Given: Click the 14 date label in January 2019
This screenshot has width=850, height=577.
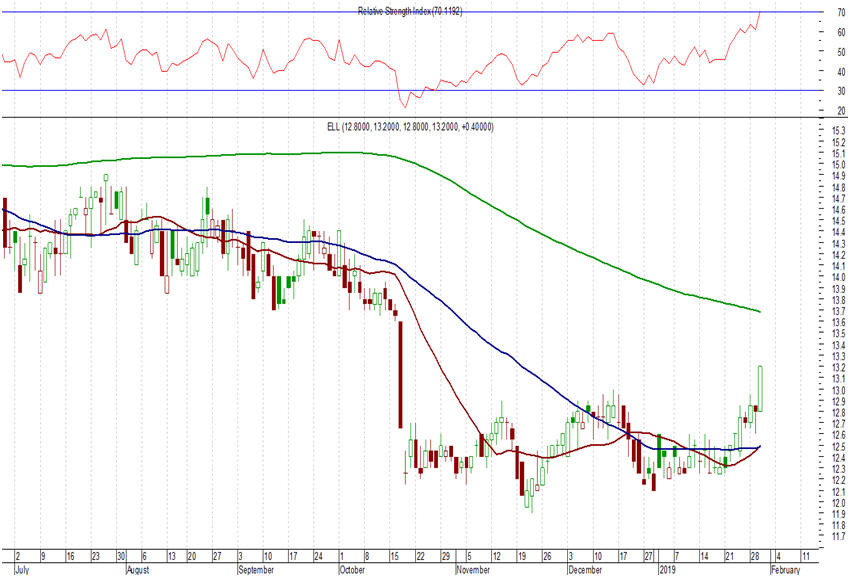Looking at the screenshot, I should coord(704,556).
